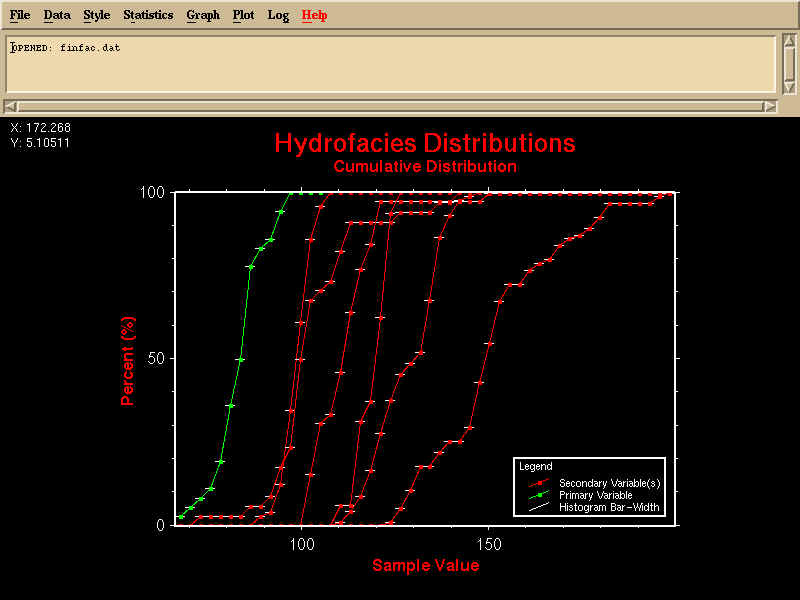The width and height of the screenshot is (800, 600).
Task: Click the Hydrofacies Distributions title
Action: [425, 143]
